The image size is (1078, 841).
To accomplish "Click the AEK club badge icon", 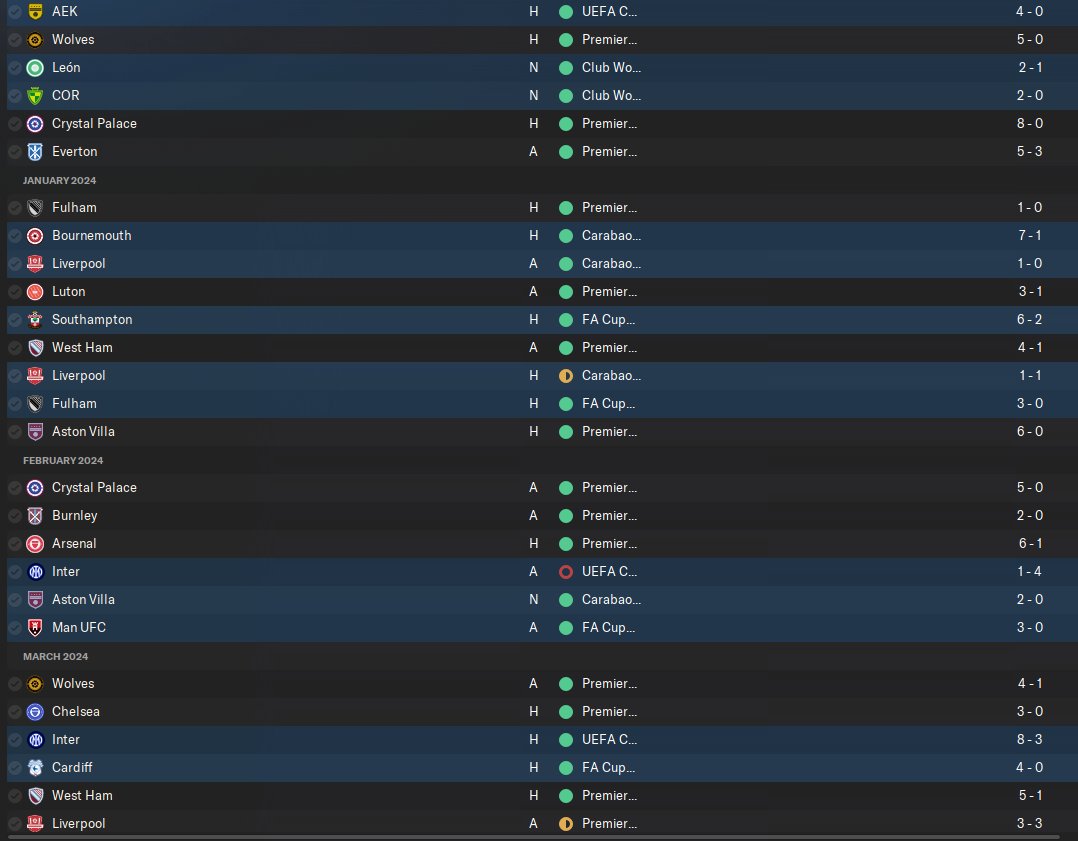I will (35, 12).
